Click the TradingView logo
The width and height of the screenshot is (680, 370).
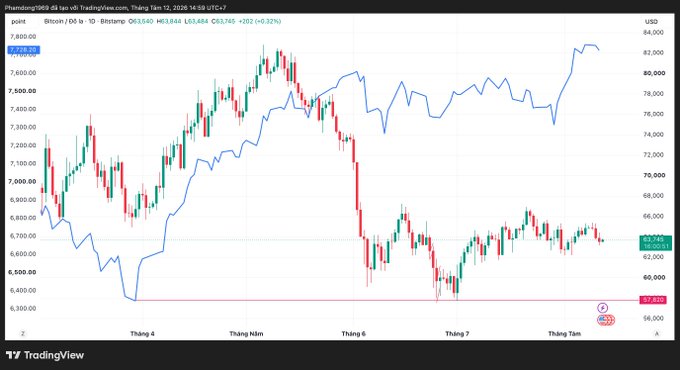click(x=45, y=355)
